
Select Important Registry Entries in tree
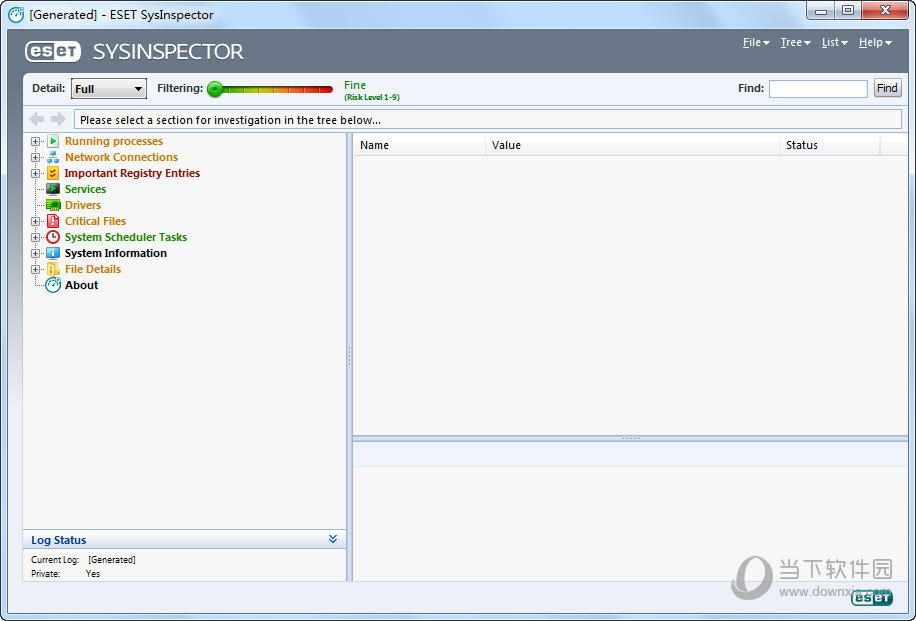tap(132, 173)
